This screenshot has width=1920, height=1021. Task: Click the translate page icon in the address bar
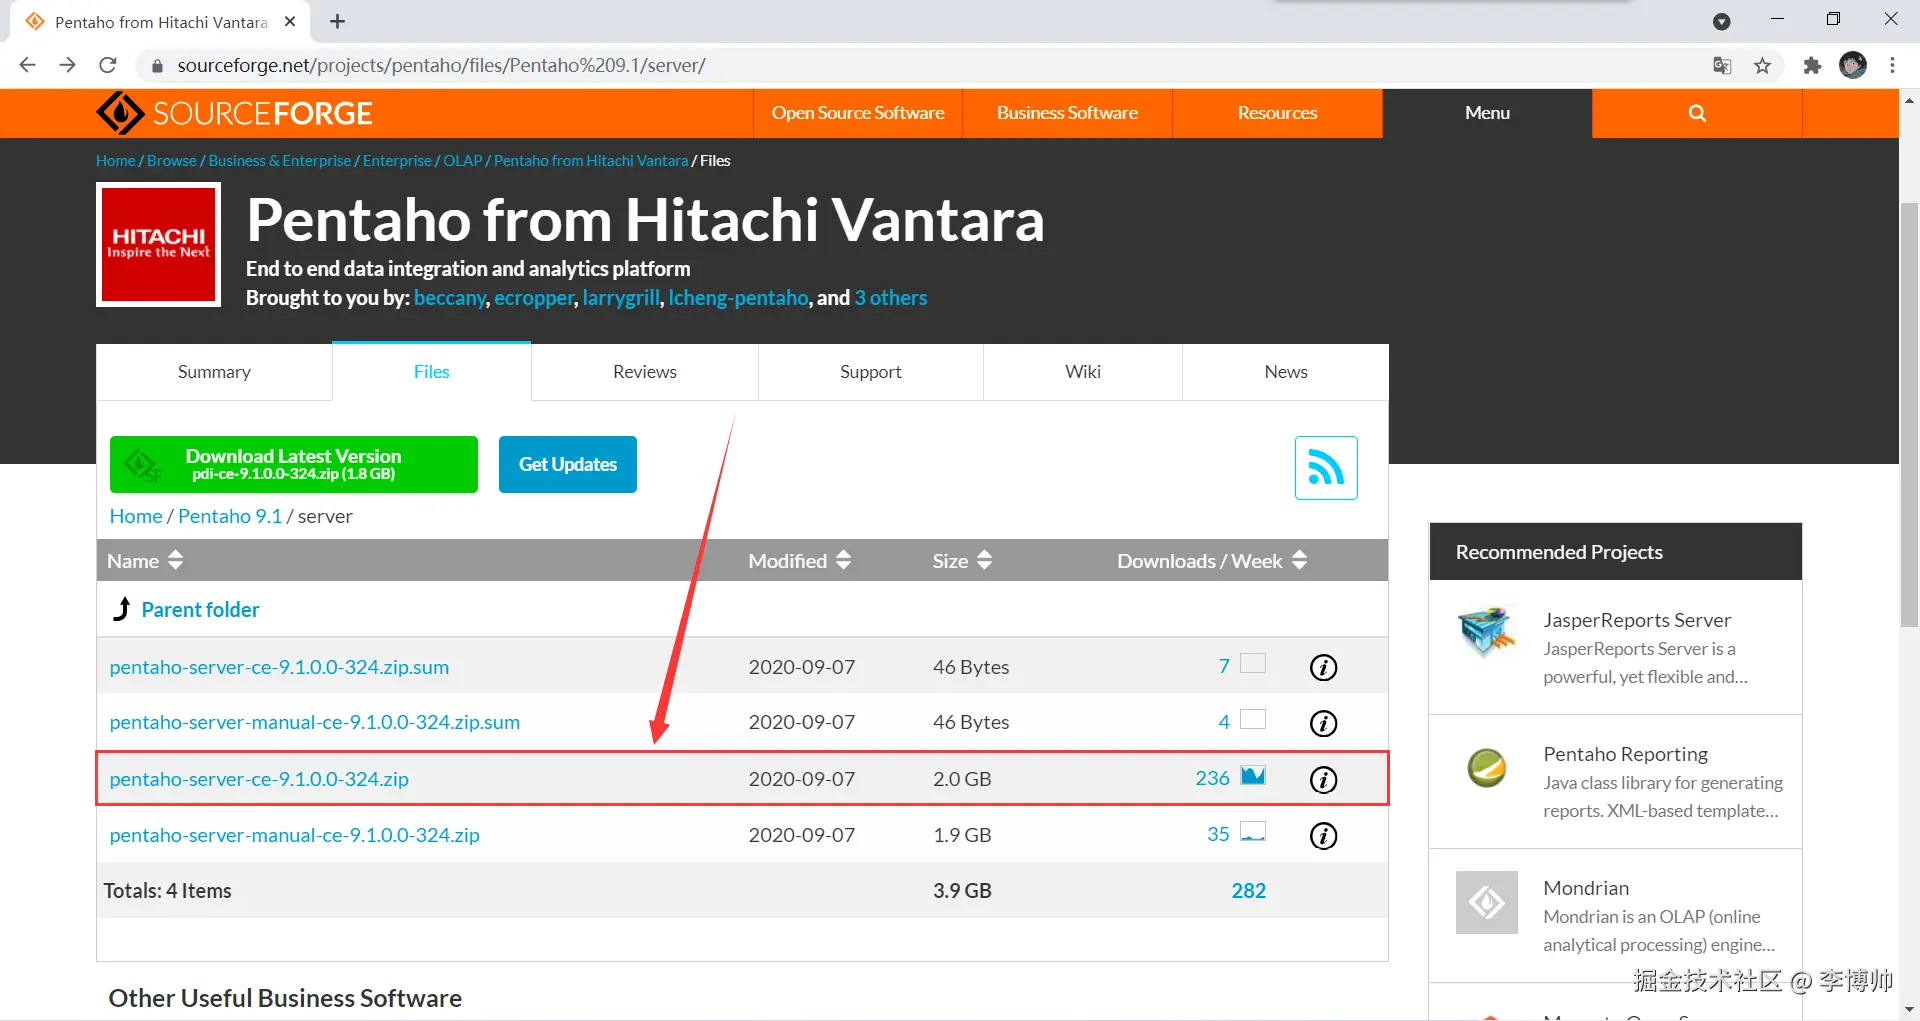coord(1722,66)
